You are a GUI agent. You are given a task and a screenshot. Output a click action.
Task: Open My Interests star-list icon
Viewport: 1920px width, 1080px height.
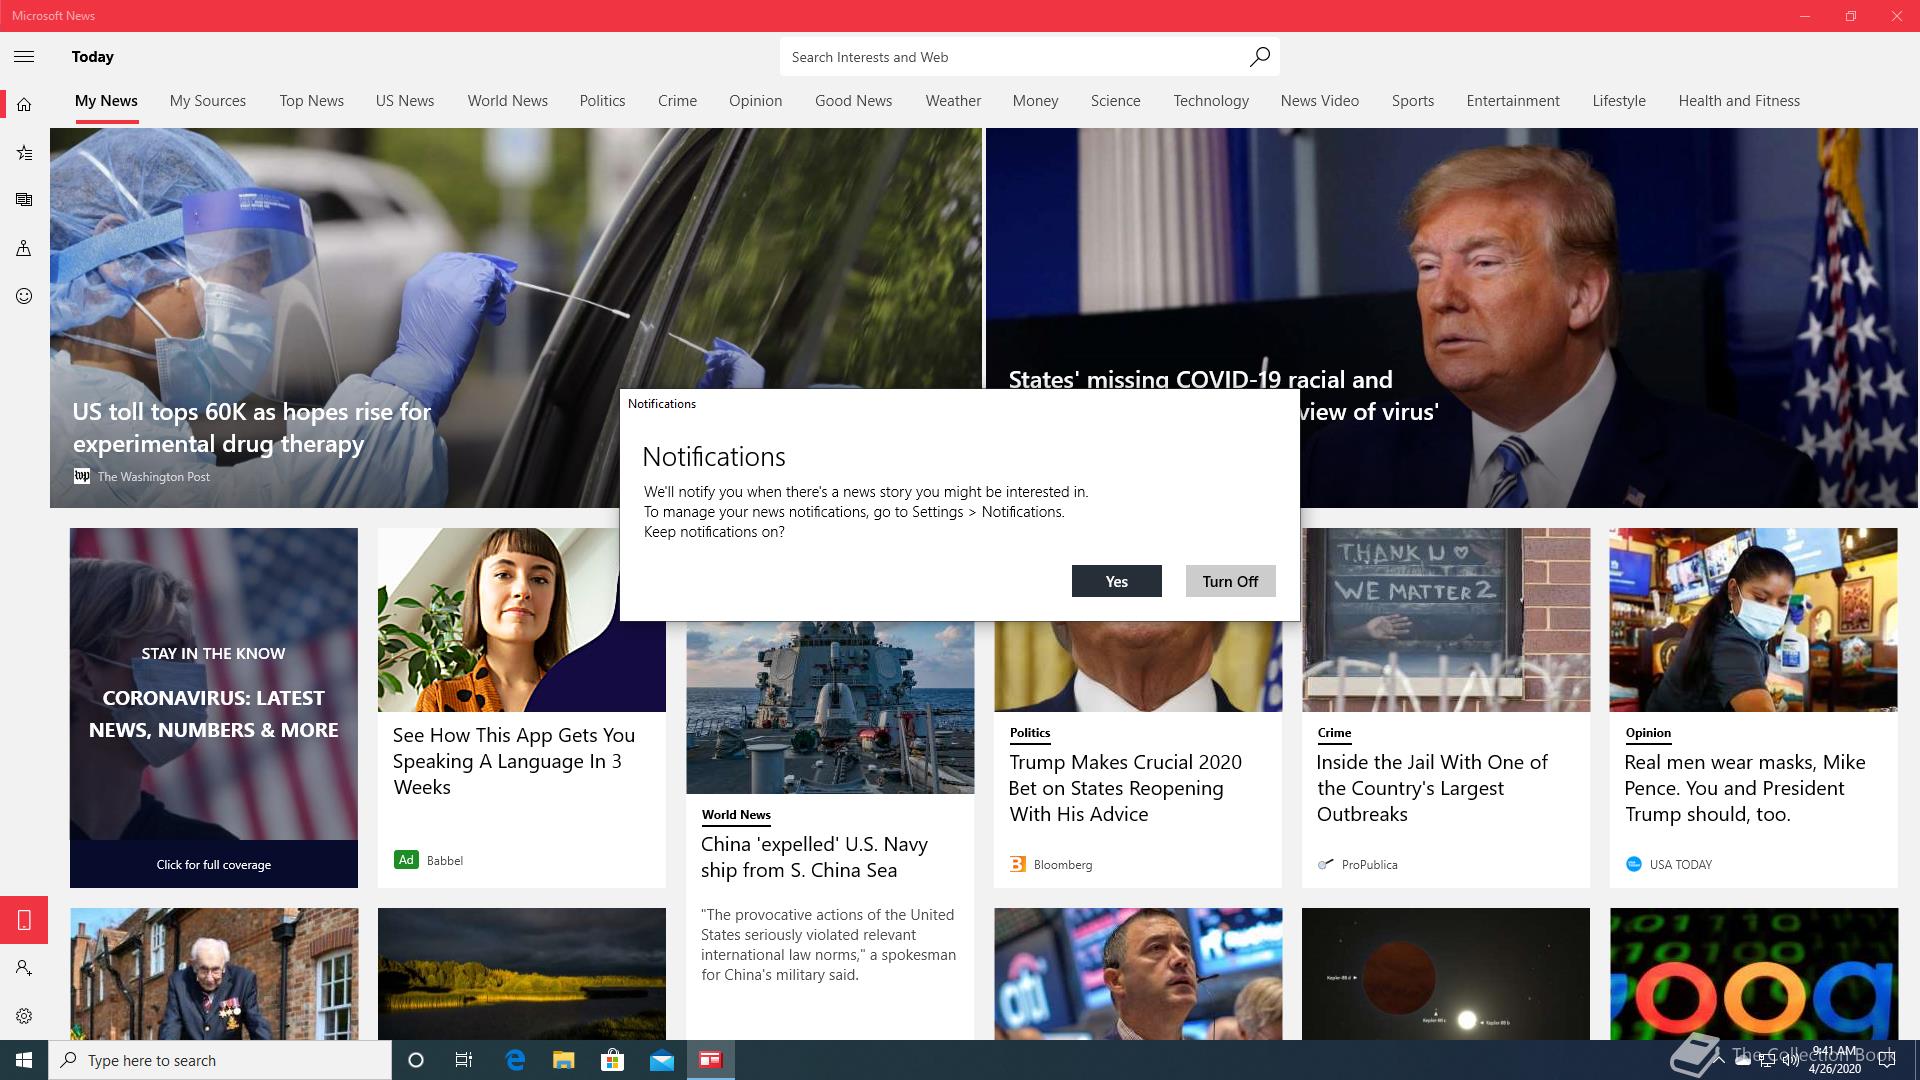(24, 152)
